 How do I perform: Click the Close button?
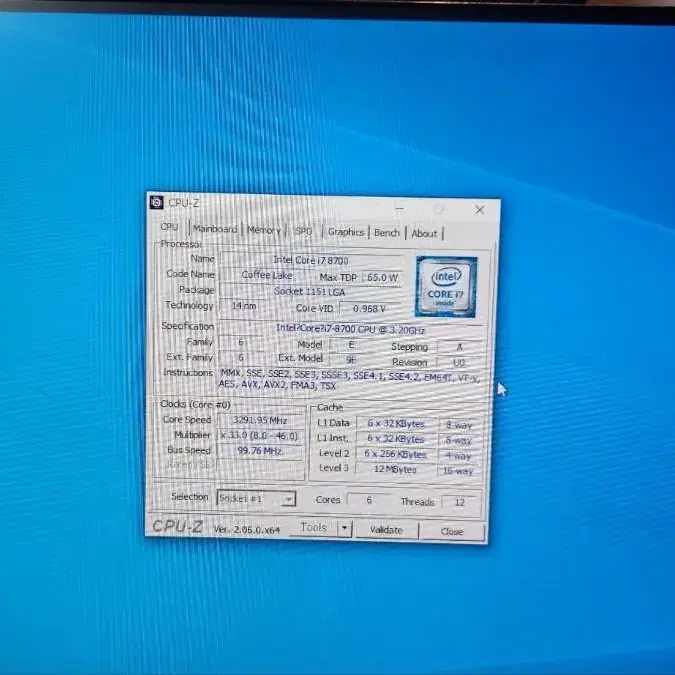pyautogui.click(x=452, y=532)
